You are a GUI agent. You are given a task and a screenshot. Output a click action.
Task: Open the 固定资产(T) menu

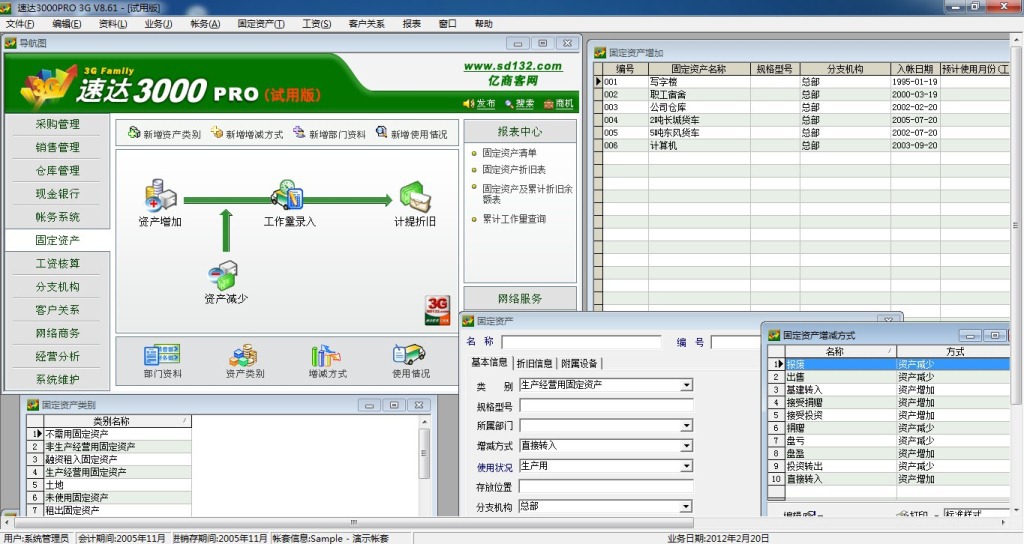tap(261, 24)
